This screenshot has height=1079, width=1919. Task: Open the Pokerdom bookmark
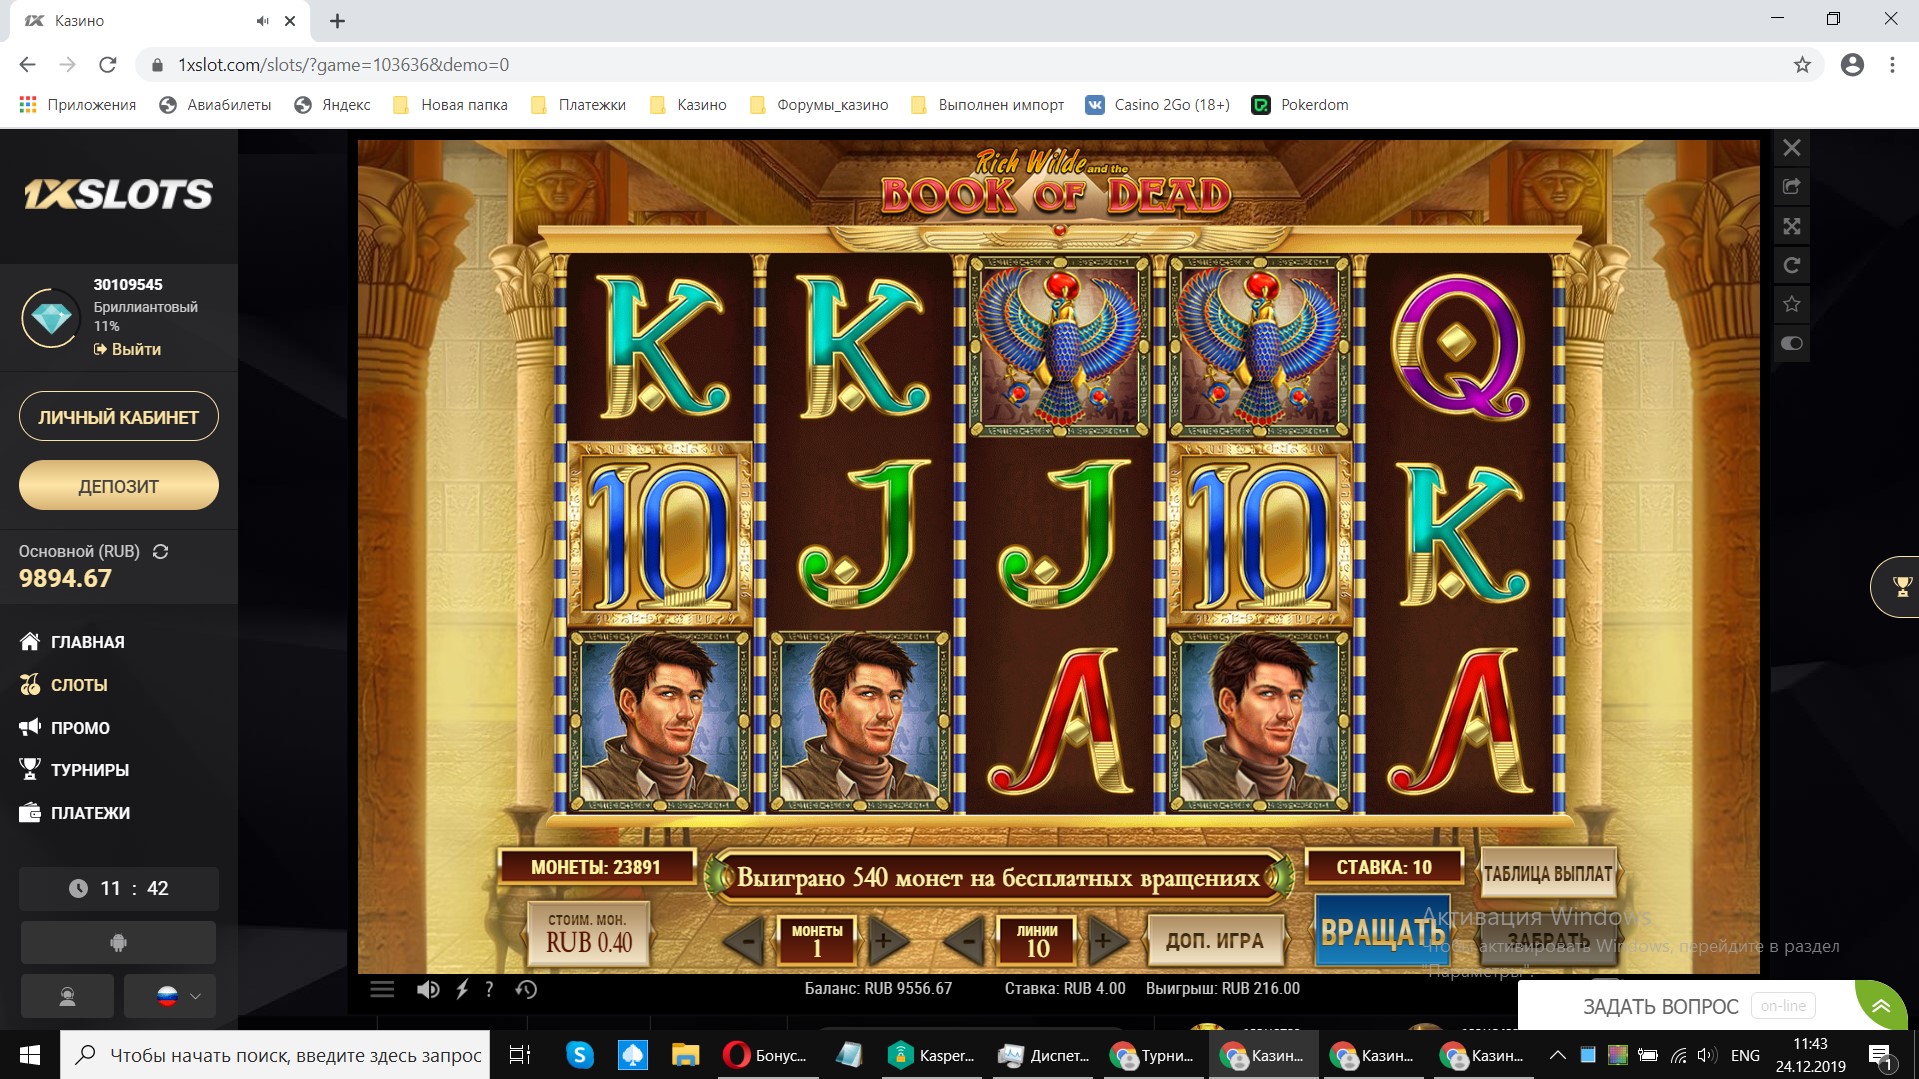tap(1300, 105)
